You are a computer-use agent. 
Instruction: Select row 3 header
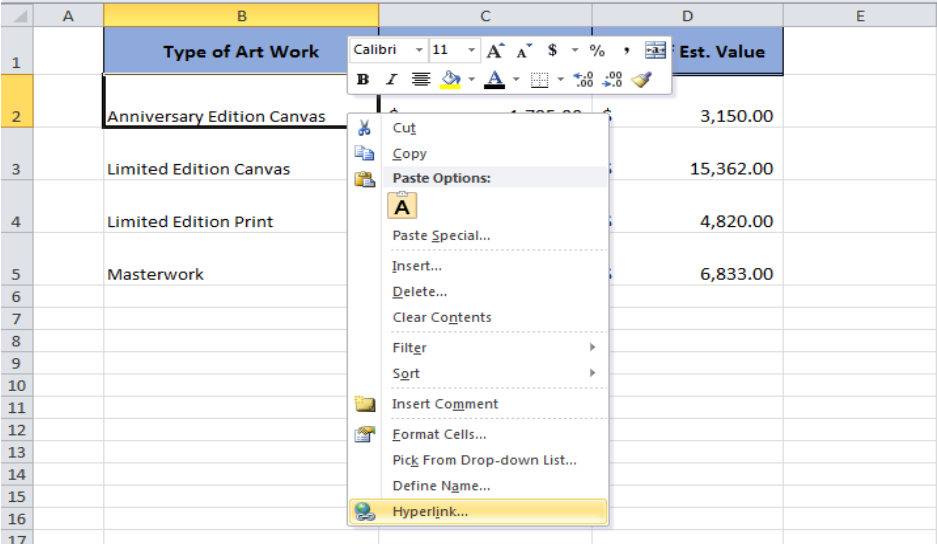(x=16, y=154)
